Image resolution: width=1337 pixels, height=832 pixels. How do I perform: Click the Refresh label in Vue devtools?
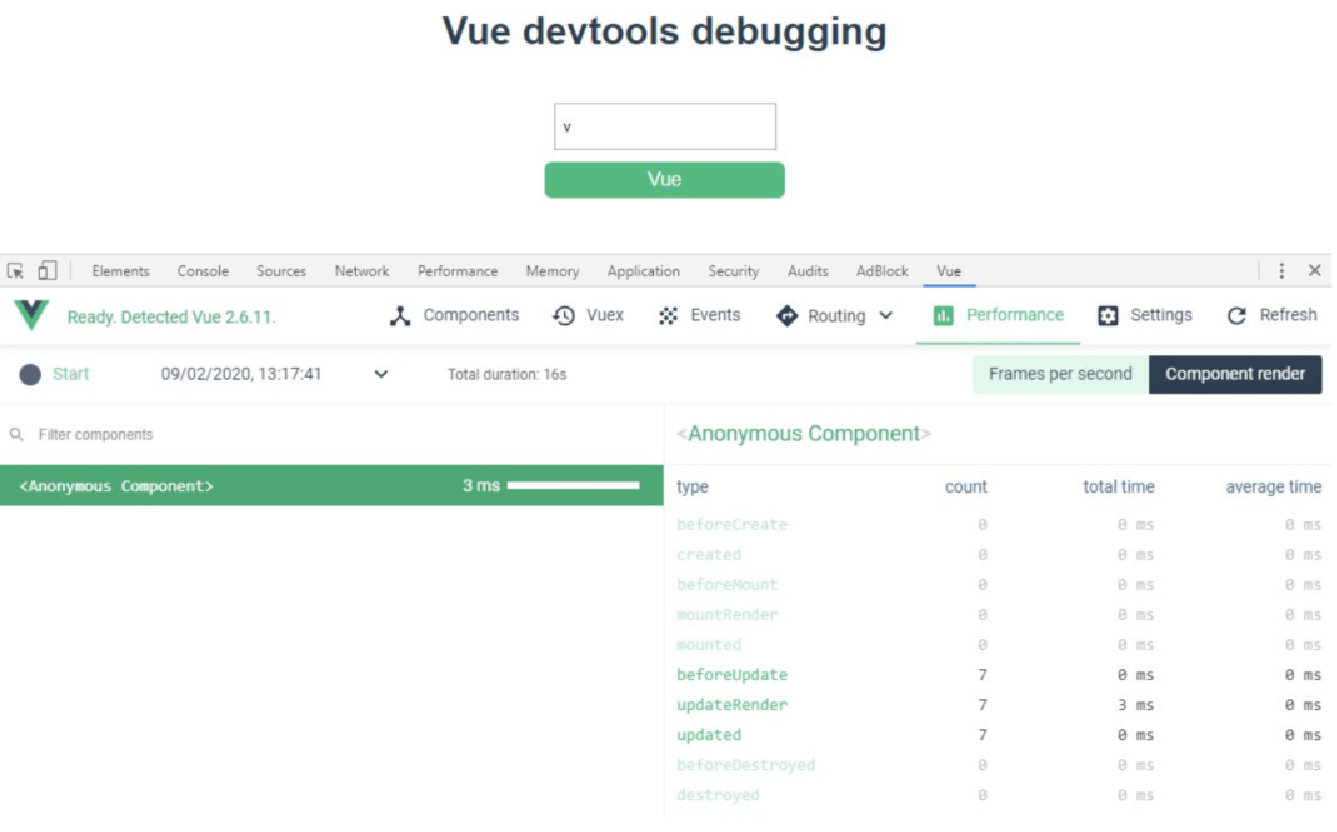click(x=1288, y=315)
